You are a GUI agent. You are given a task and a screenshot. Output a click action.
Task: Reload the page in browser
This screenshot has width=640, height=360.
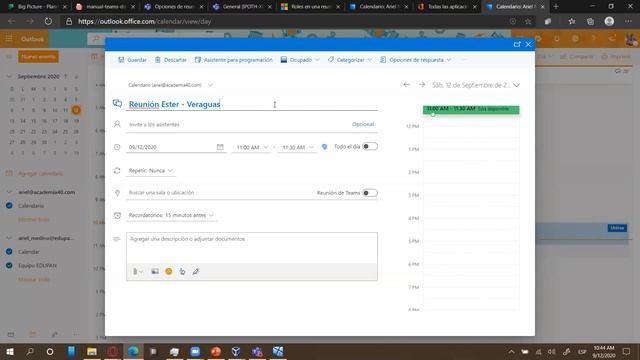pos(48,21)
